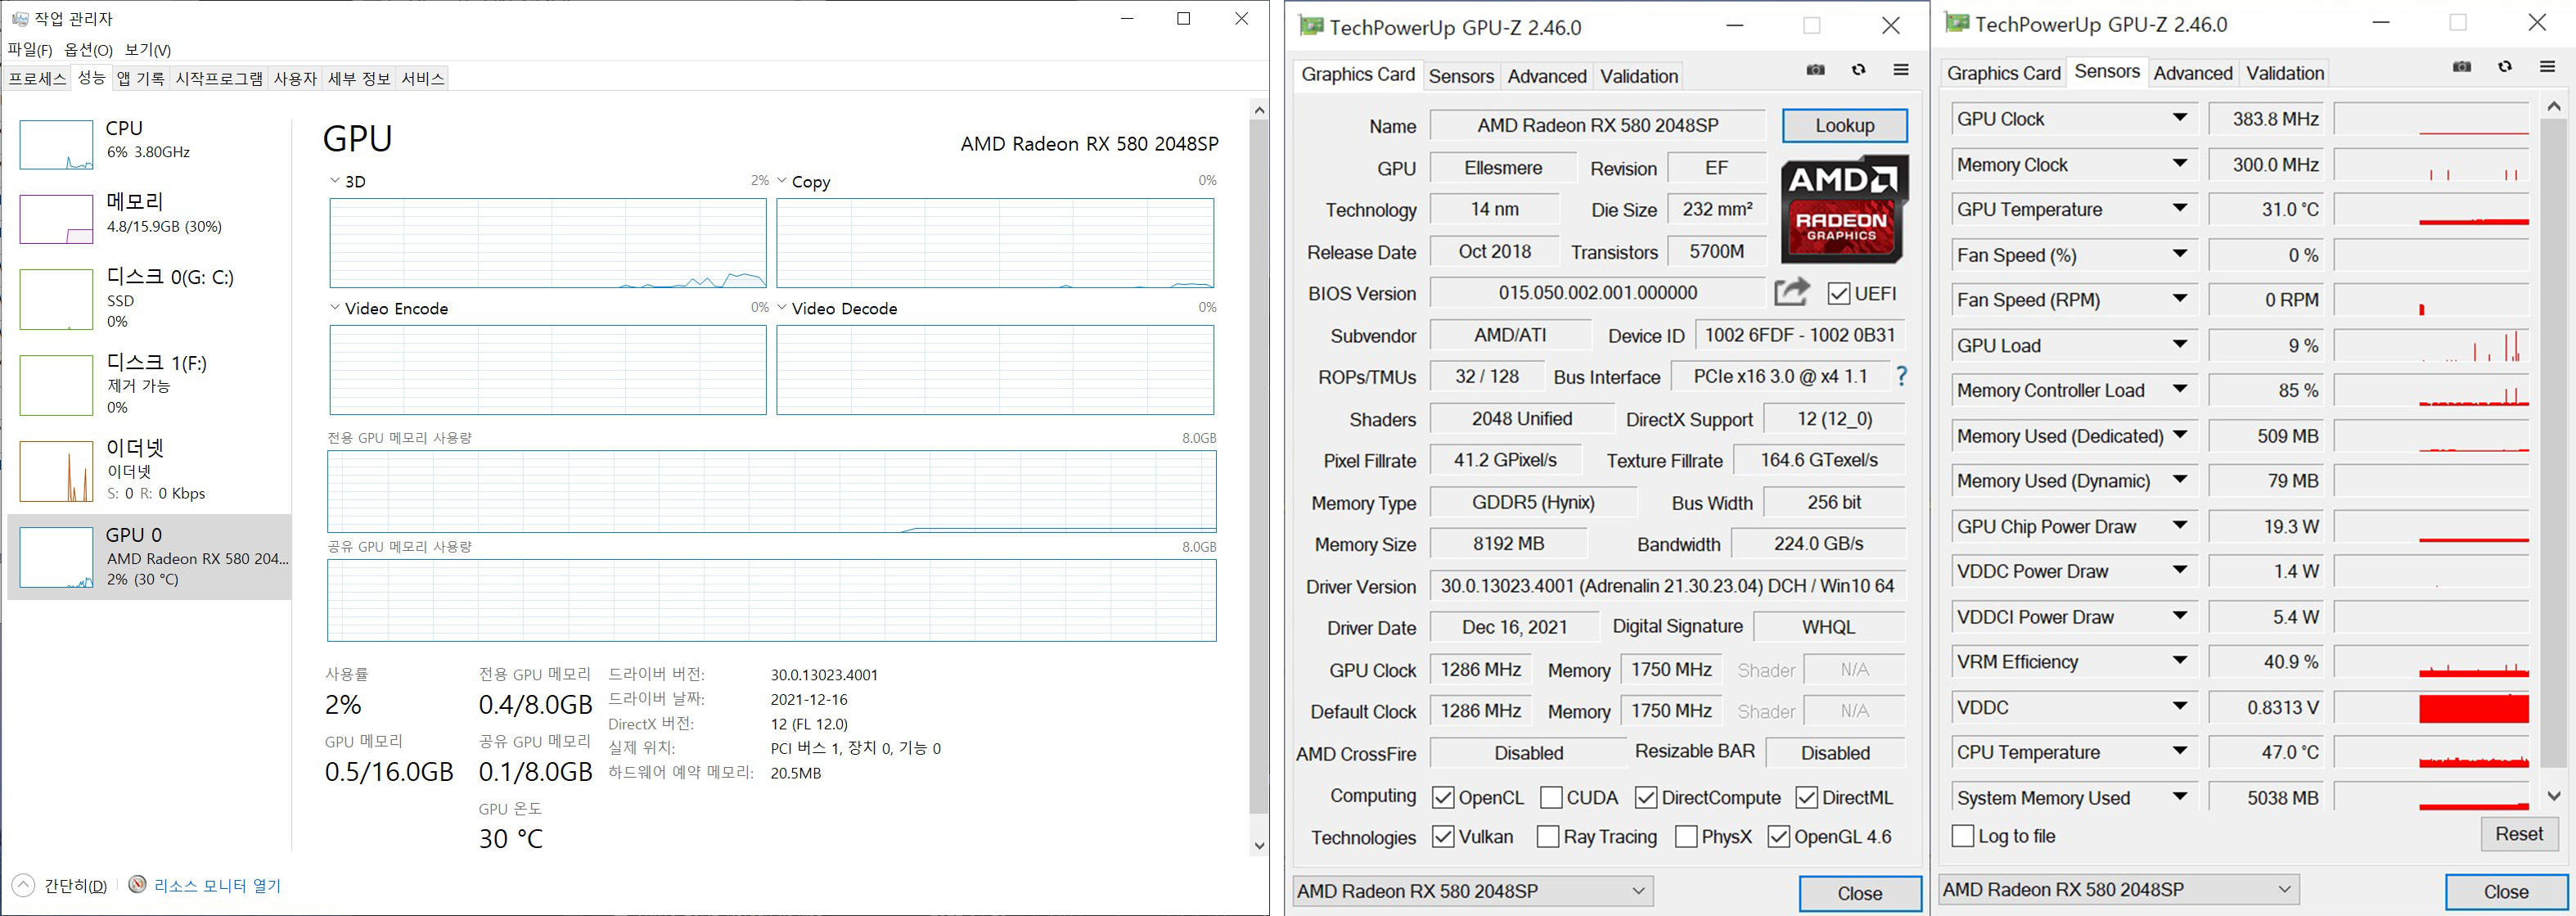Viewport: 2576px width, 916px height.
Task: Click the Lookup button
Action: (x=1844, y=125)
